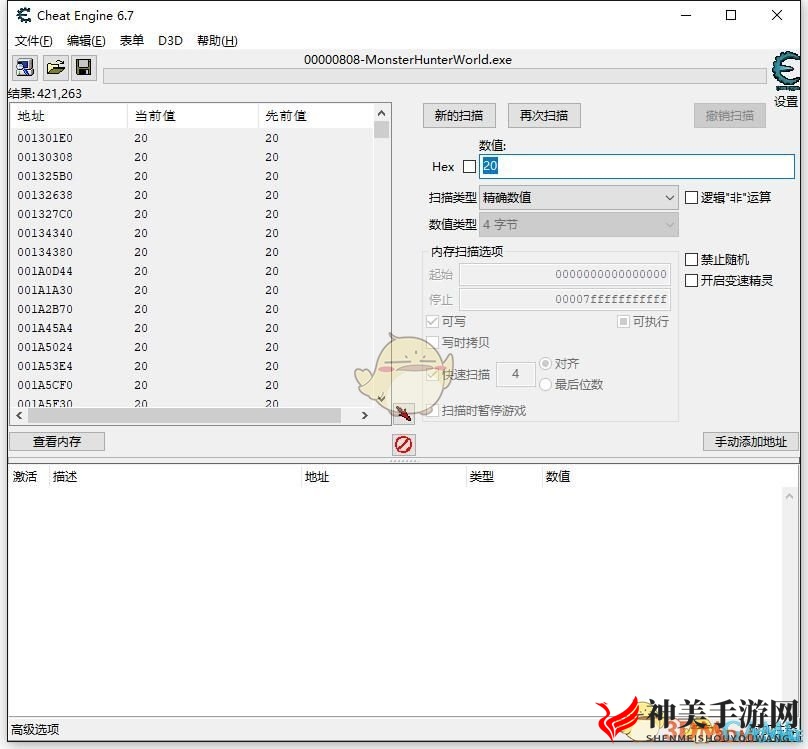
Task: Click the fast scan alignment value field
Action: pyautogui.click(x=516, y=374)
